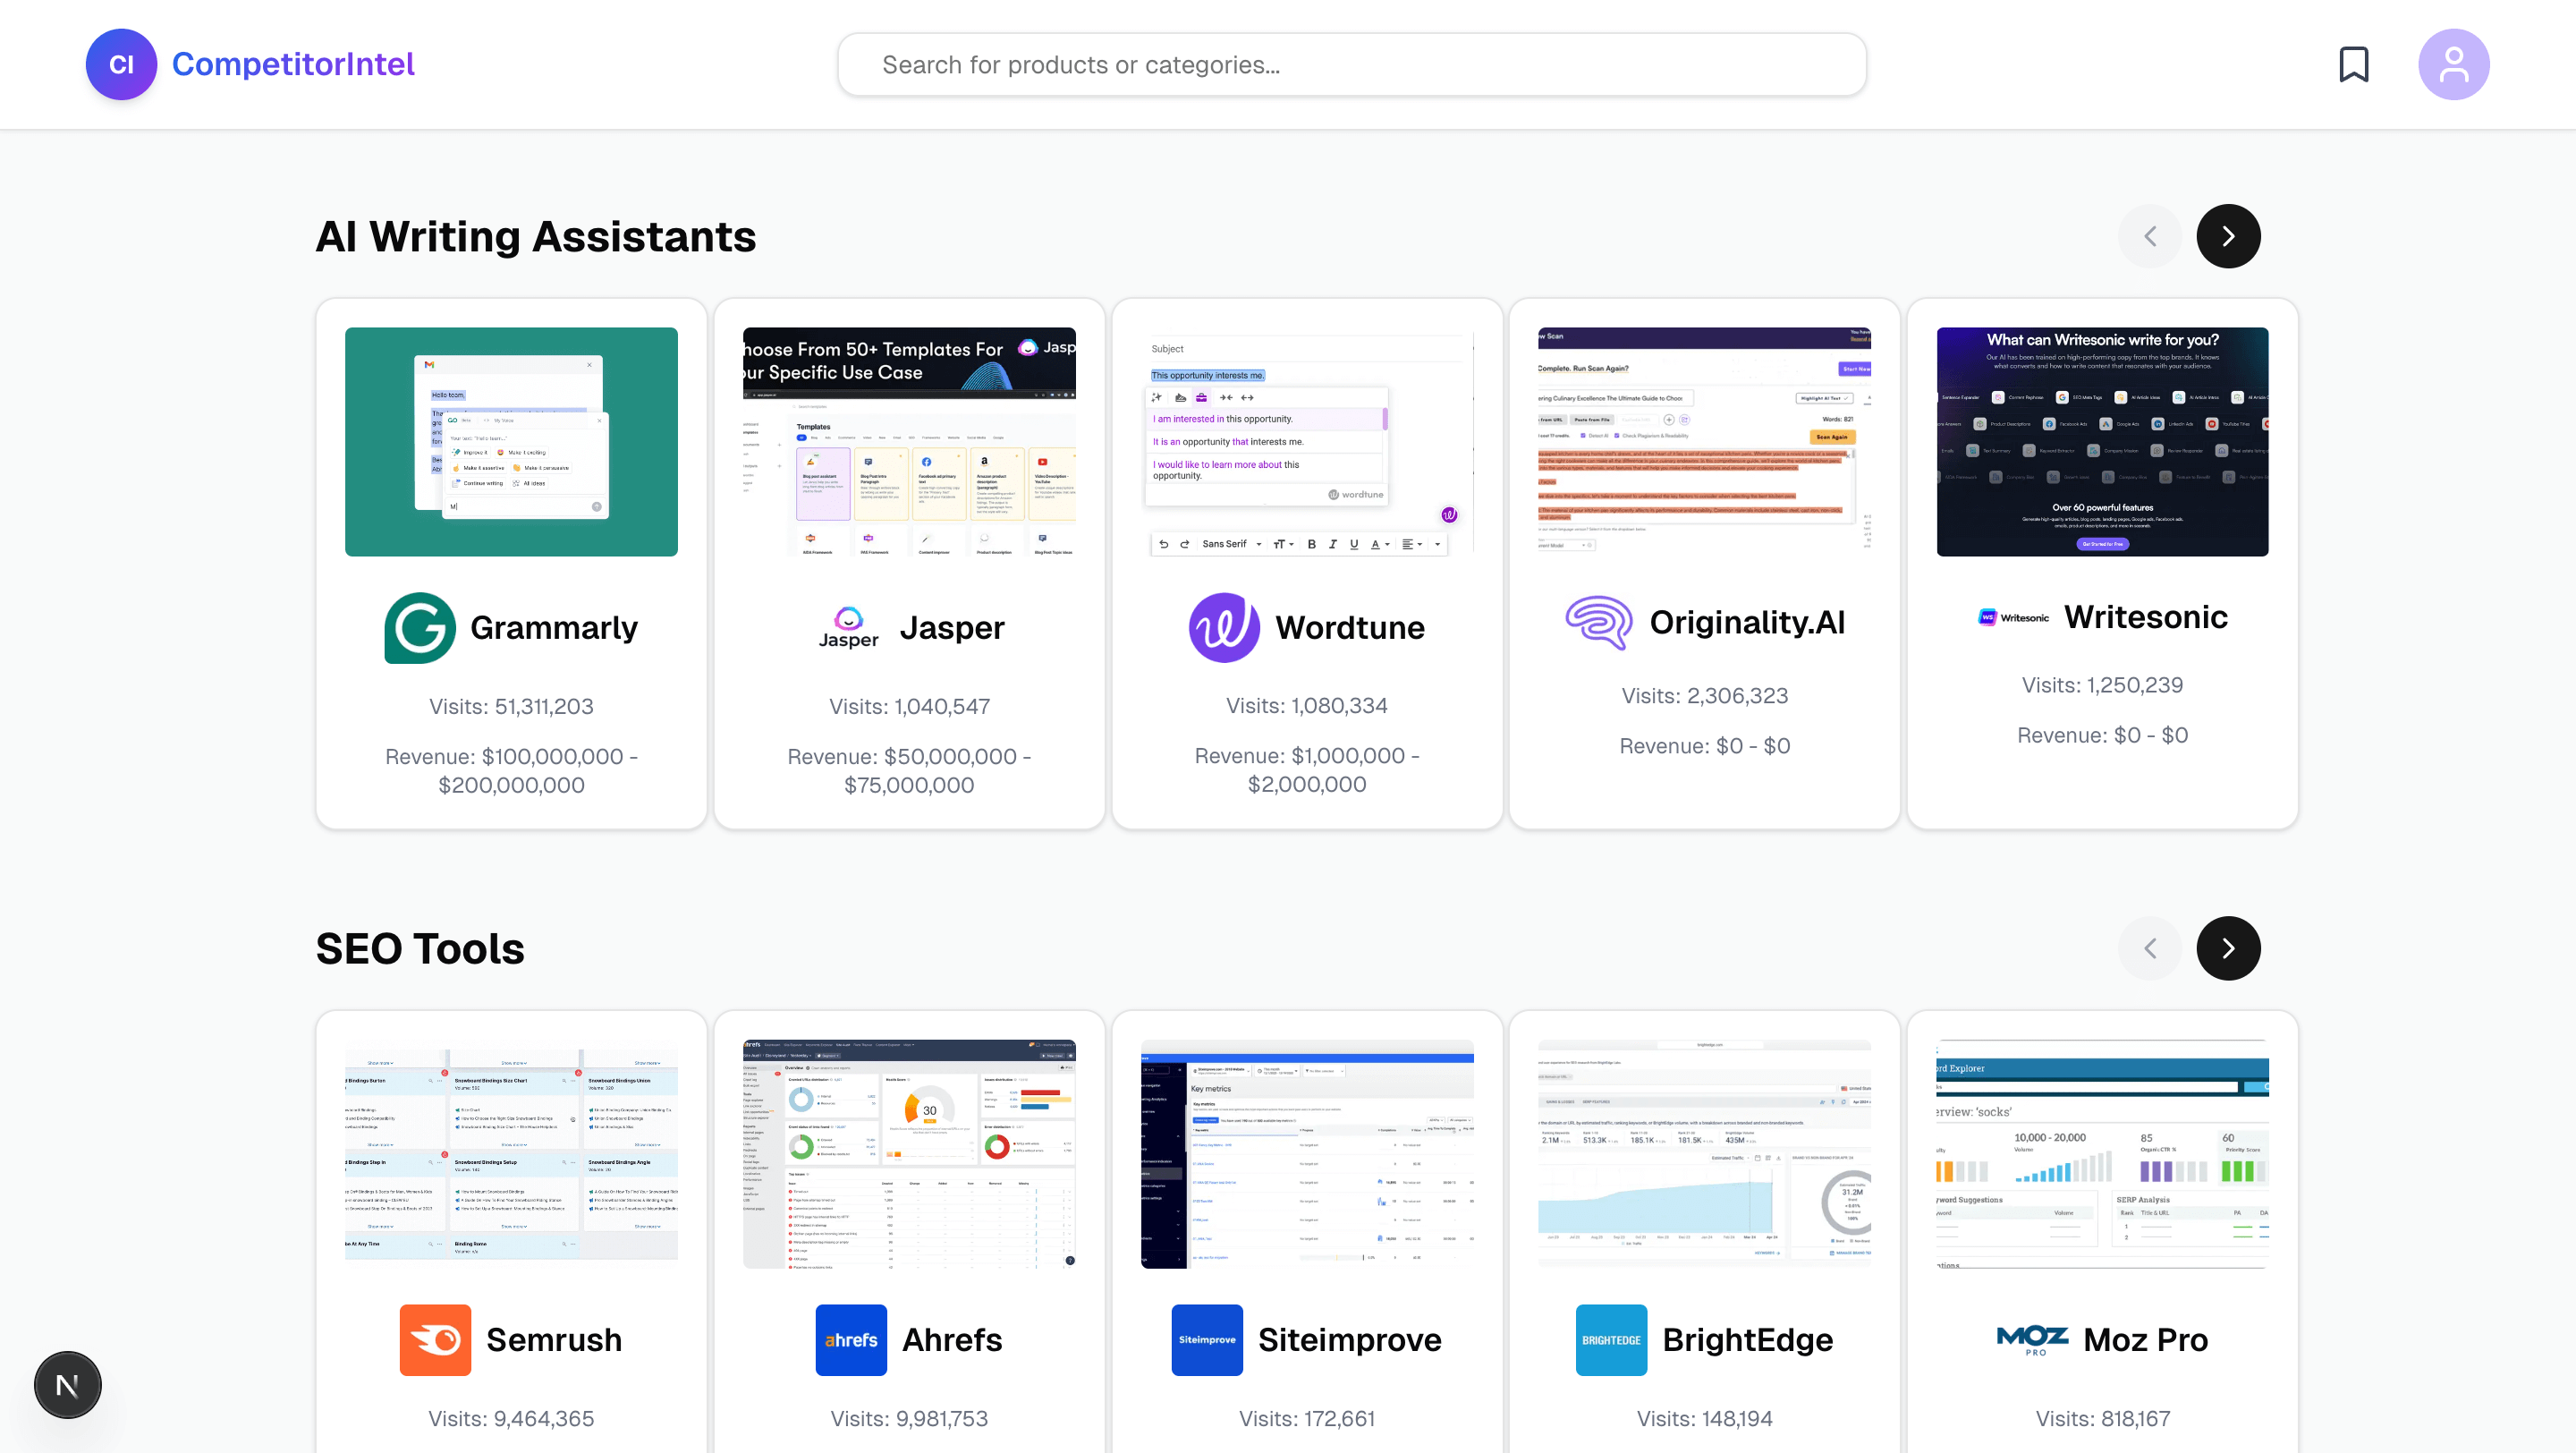Open Ahrefs dashboard screenshot thumbnail
Screen dimensions: 2576x1453
[x=909, y=1154]
